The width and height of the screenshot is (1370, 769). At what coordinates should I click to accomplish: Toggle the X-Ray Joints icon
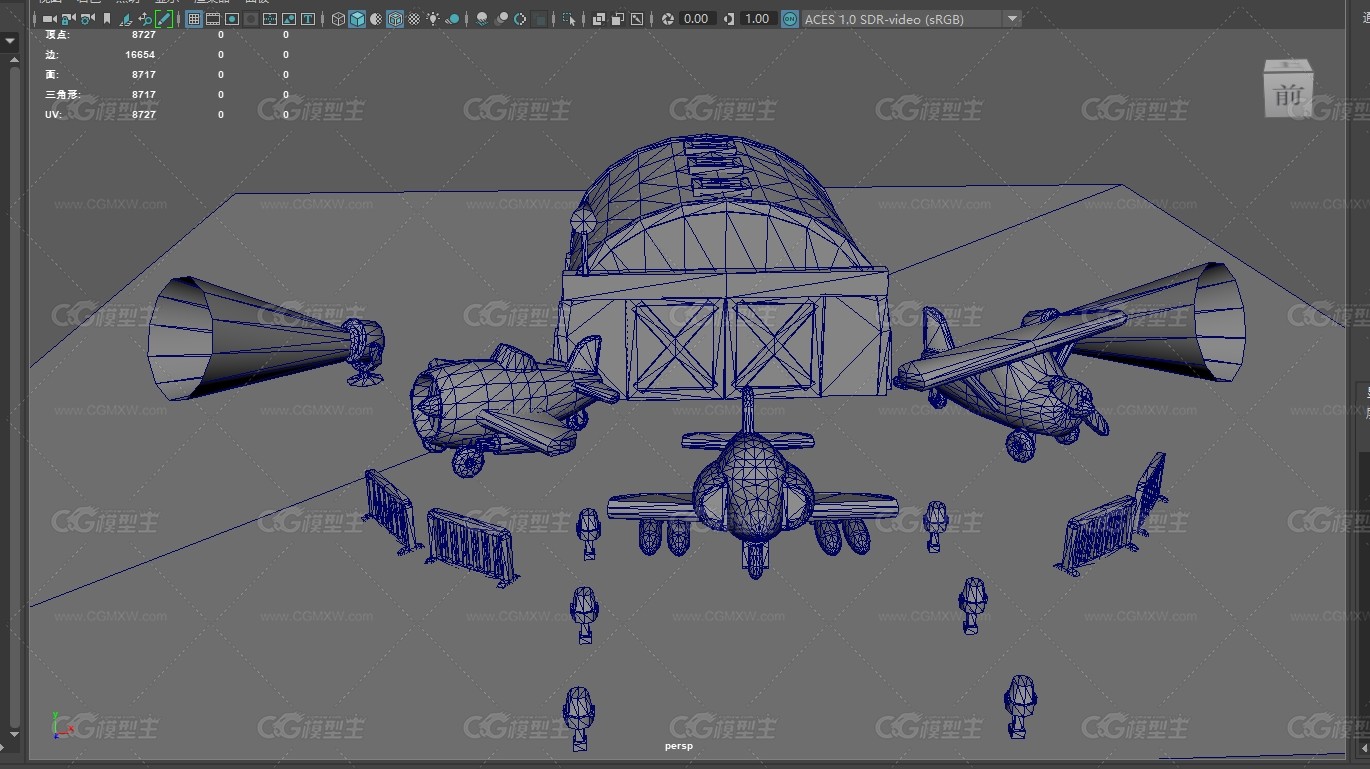[636, 19]
